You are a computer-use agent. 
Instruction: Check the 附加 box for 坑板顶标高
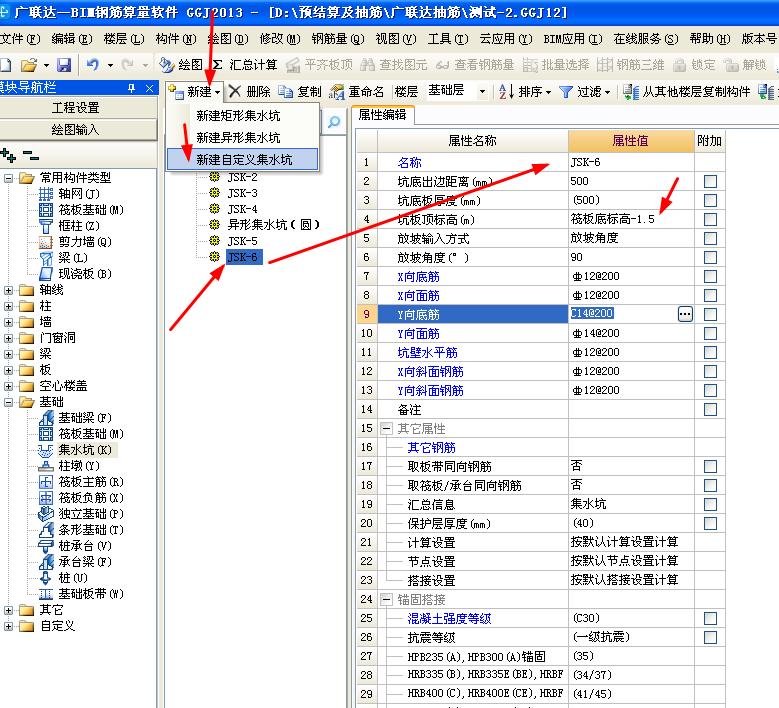pos(710,220)
